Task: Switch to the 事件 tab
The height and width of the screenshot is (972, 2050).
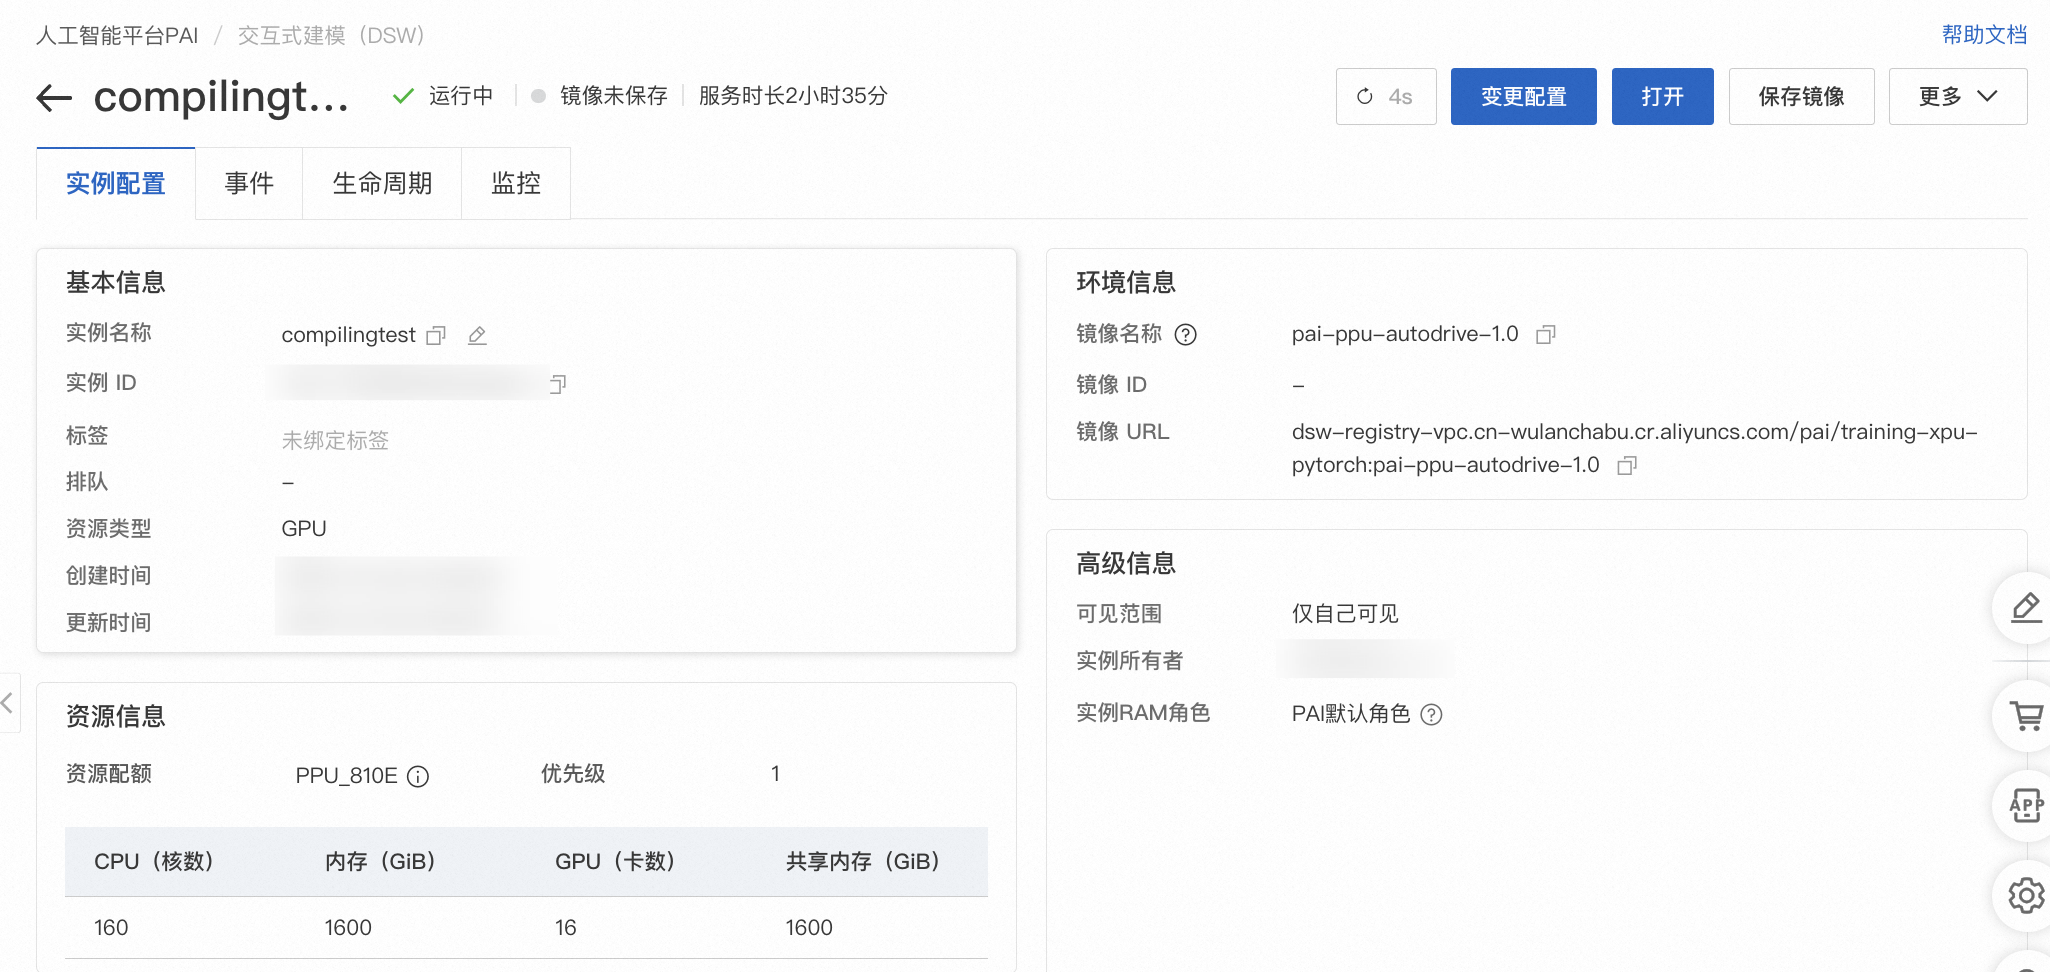Action: pyautogui.click(x=249, y=183)
